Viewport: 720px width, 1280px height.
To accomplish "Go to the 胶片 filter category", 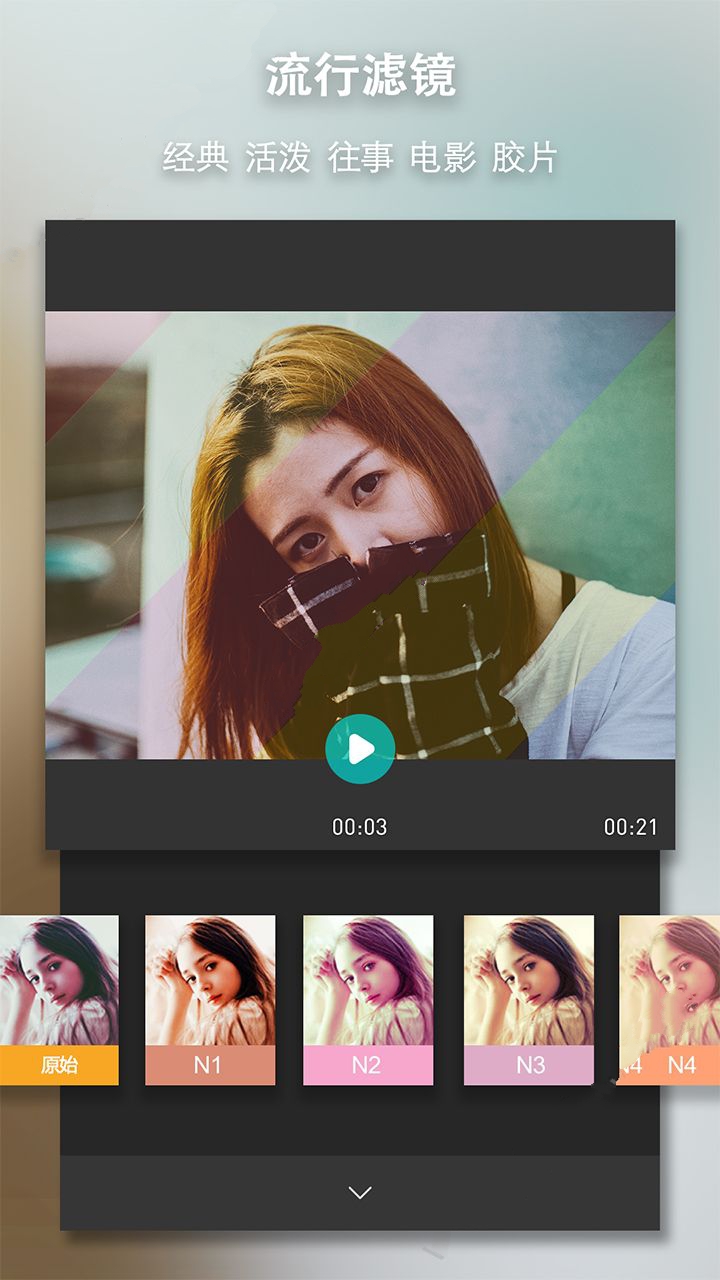I will 524,158.
